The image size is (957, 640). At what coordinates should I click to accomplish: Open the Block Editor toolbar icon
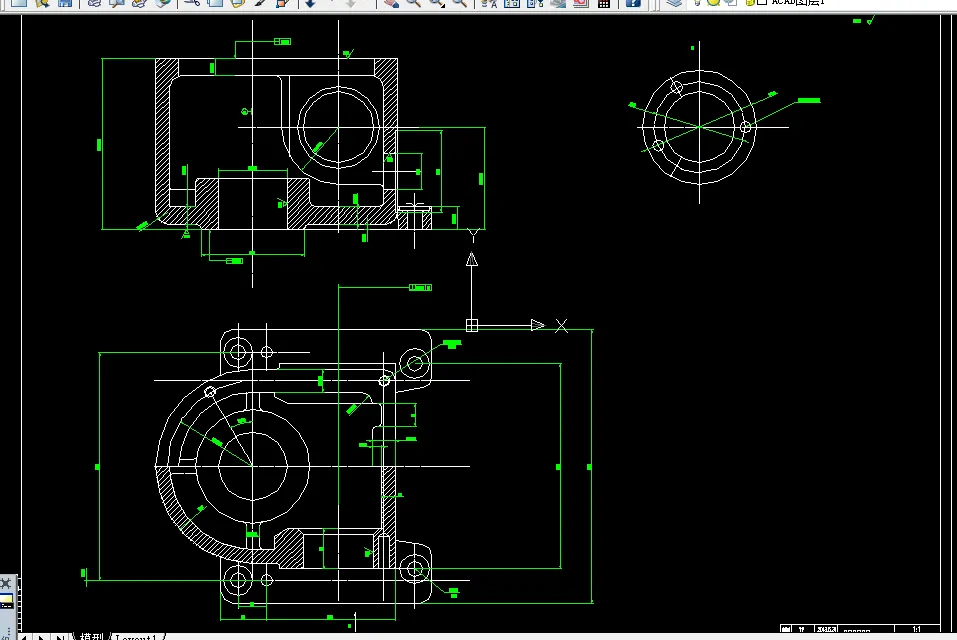click(x=283, y=2)
